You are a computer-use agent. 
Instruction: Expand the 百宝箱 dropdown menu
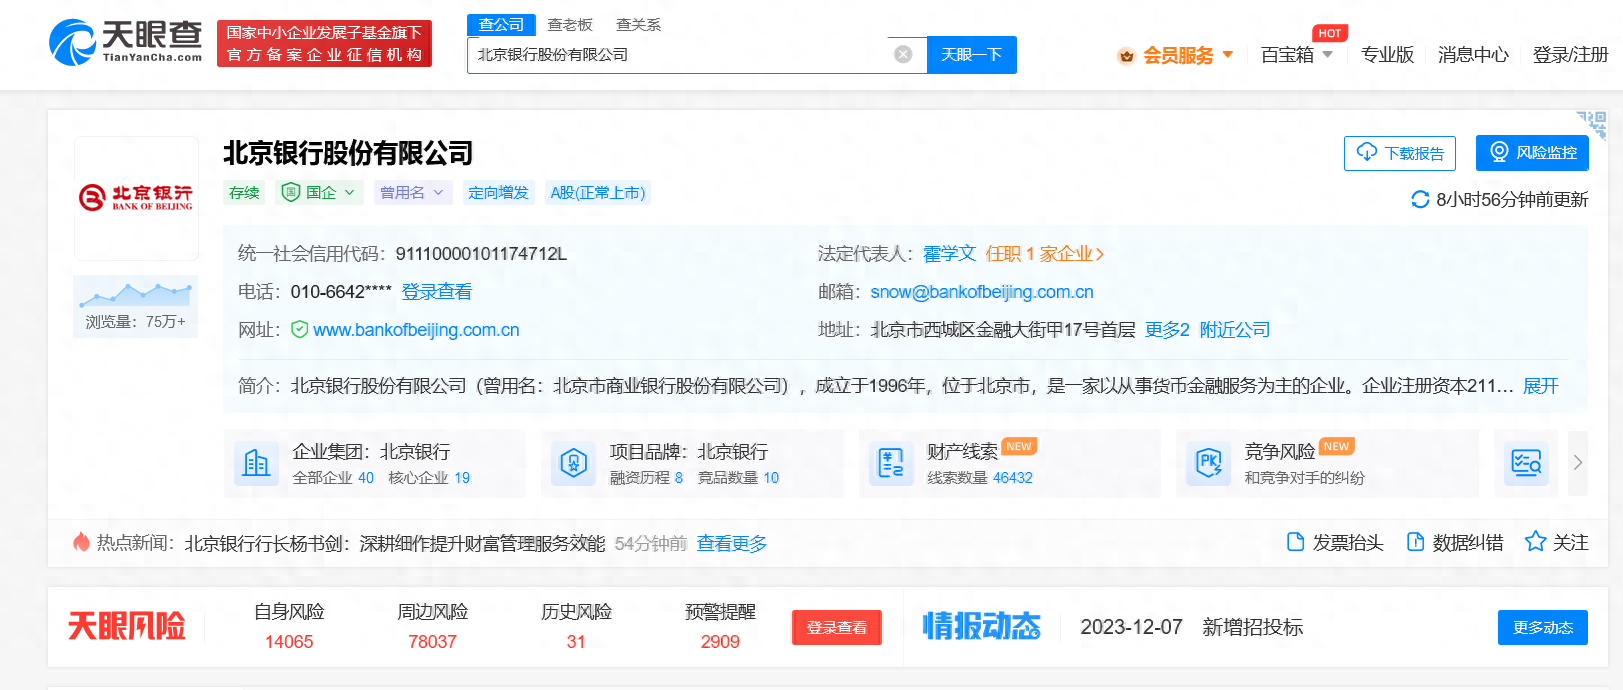tap(1297, 55)
